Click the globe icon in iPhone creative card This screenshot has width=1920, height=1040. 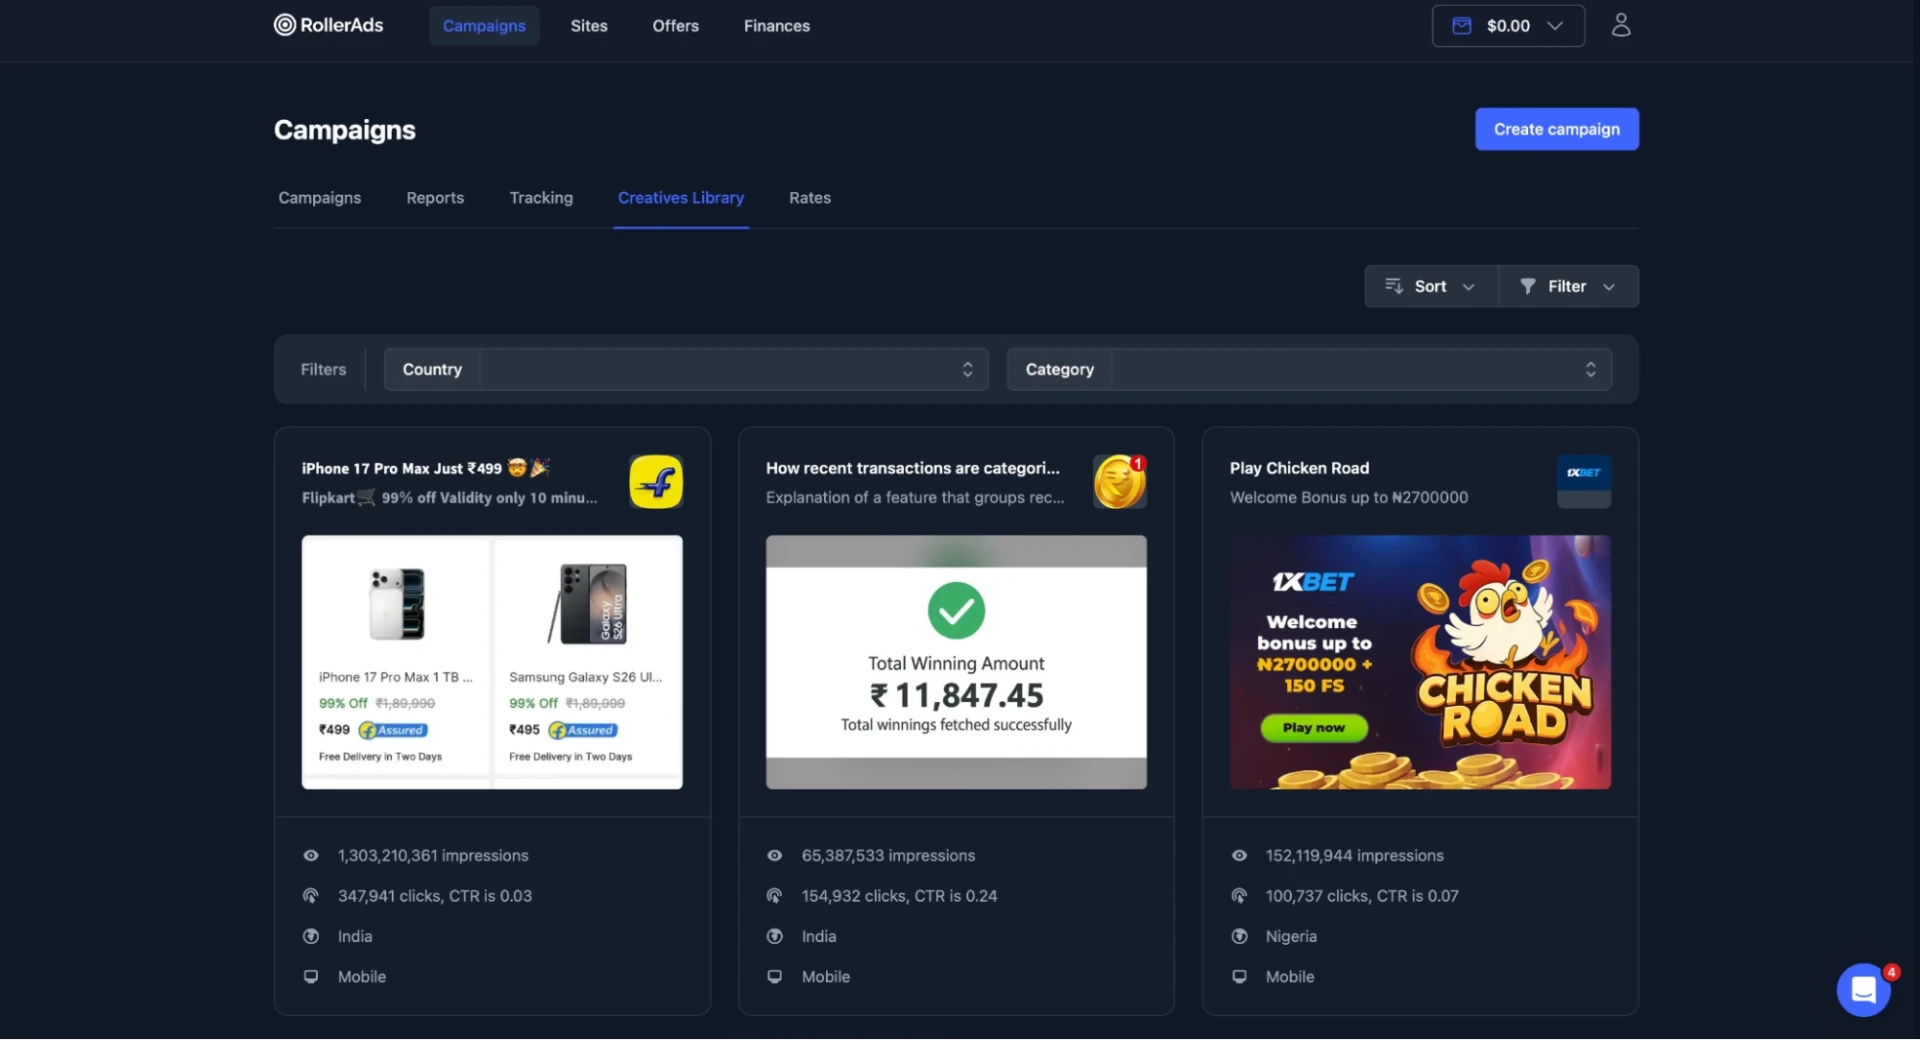pyautogui.click(x=311, y=937)
